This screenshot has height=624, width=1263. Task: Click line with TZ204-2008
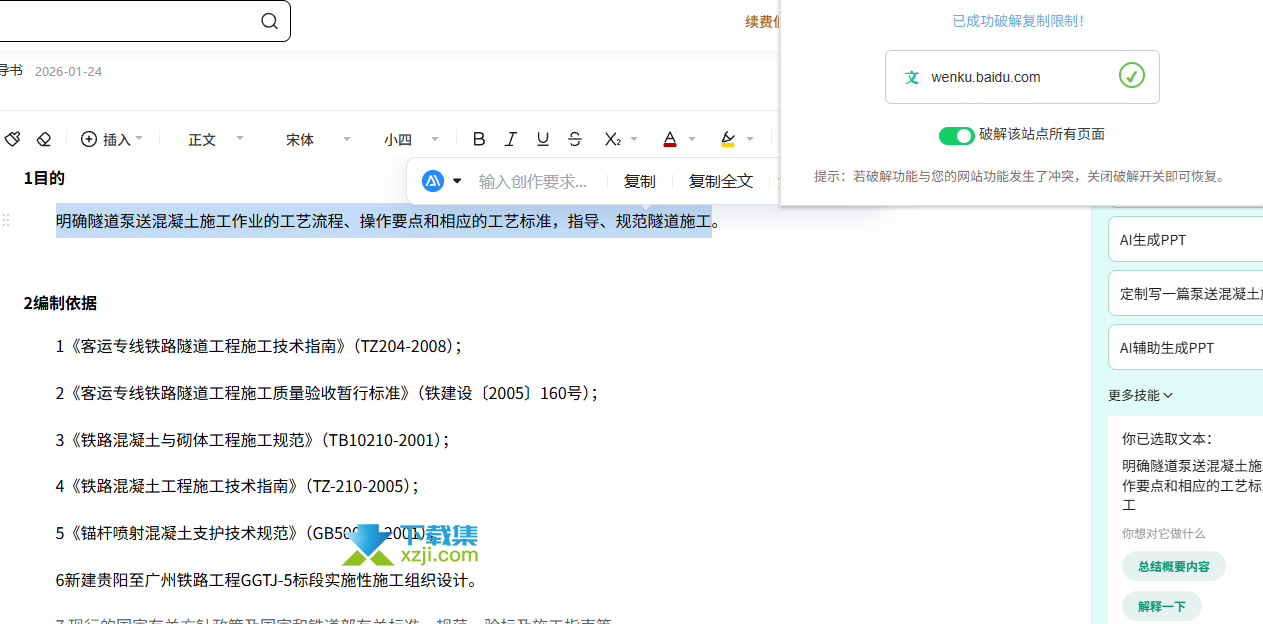click(258, 346)
